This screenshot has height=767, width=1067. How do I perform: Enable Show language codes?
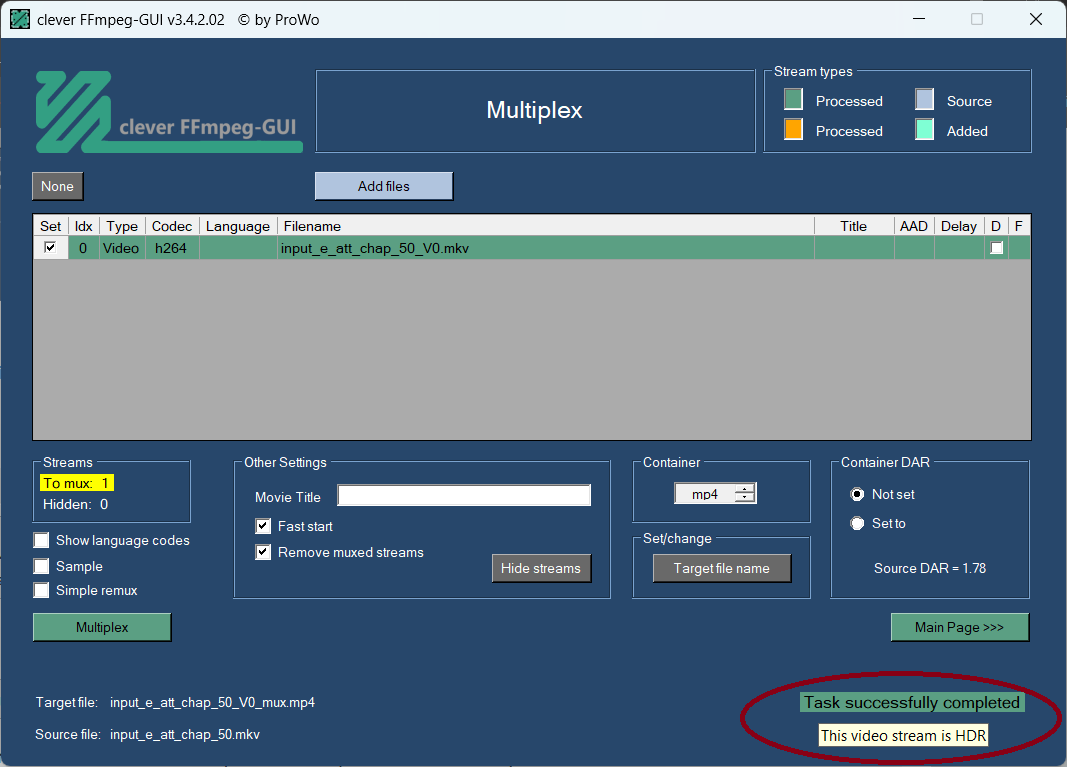coord(42,540)
